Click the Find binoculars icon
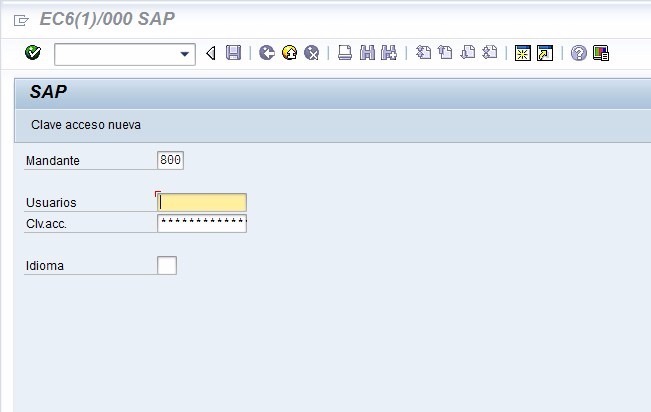The image size is (651, 412). coord(367,53)
